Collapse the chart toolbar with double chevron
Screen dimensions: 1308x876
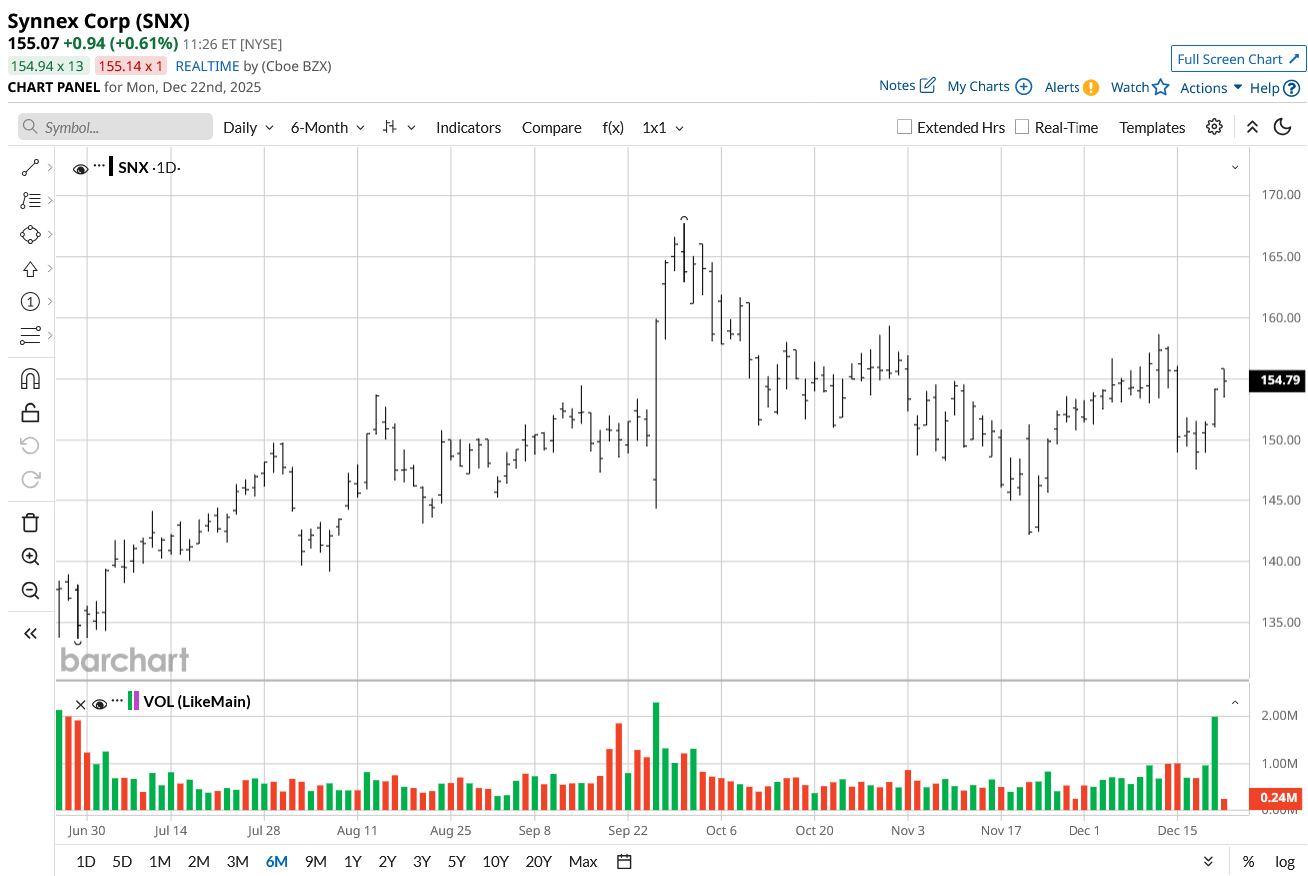point(1252,127)
